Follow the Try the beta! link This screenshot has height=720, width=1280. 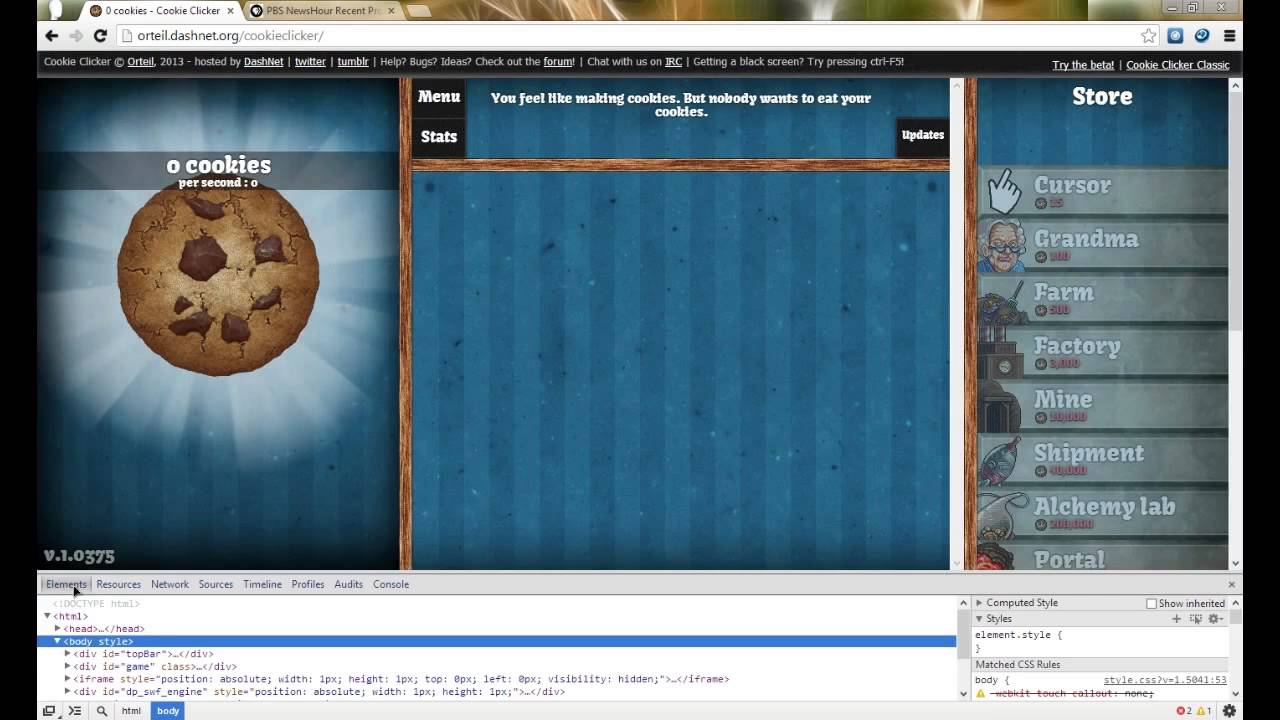[x=1083, y=65]
